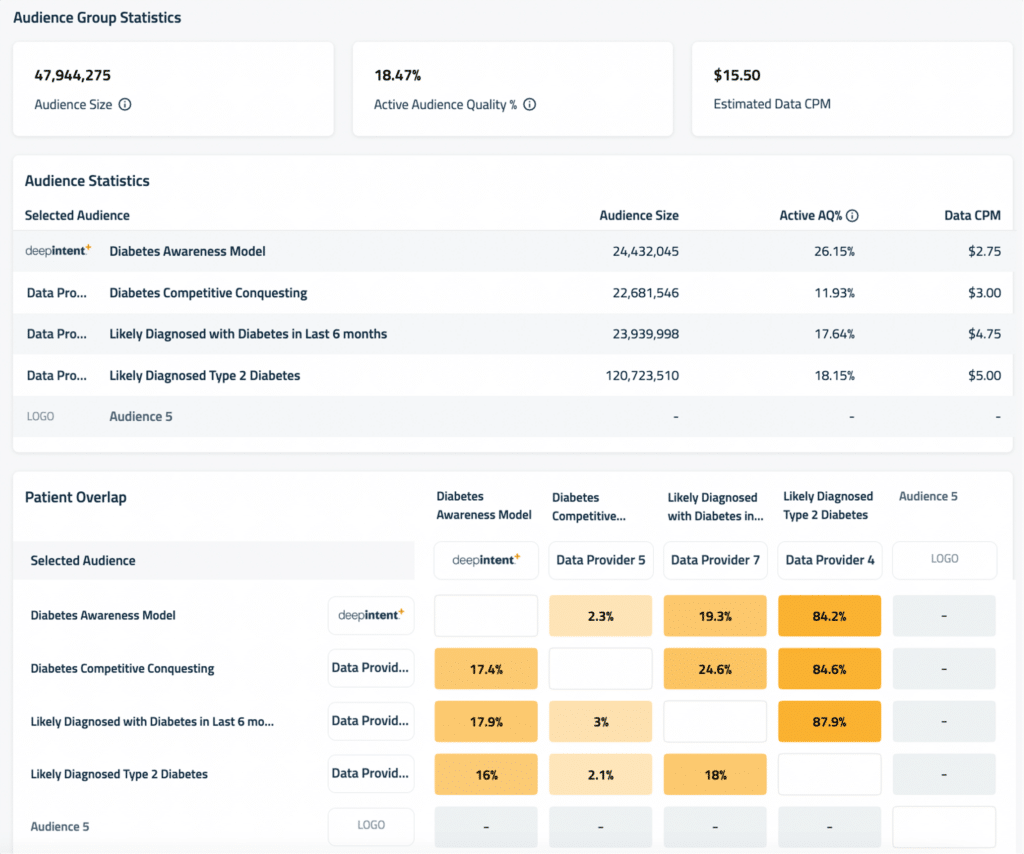Select the 3% overlap cell
The height and width of the screenshot is (854, 1024).
[601, 721]
